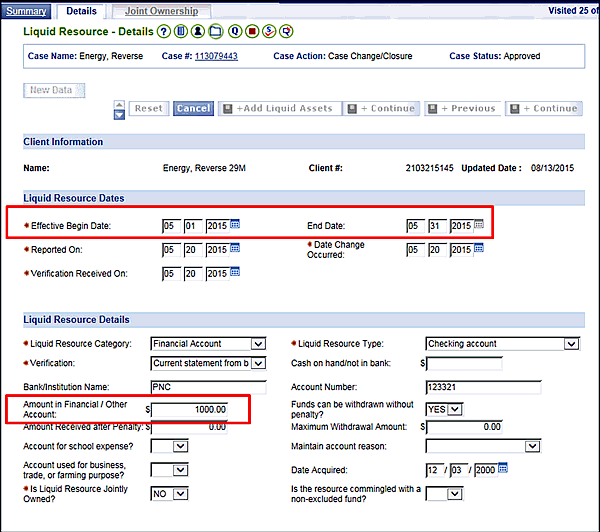Click the person icon in header
The width and height of the screenshot is (600, 532).
click(x=198, y=32)
